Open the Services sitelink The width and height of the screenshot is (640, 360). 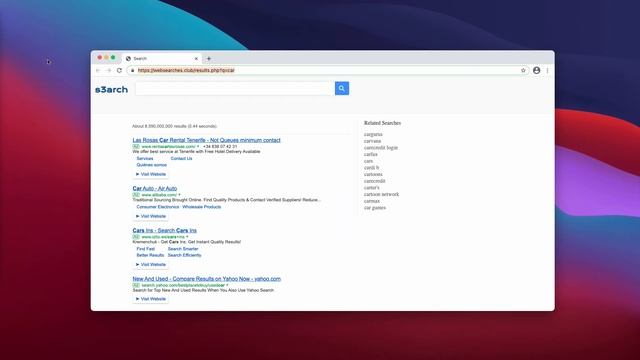pos(145,158)
